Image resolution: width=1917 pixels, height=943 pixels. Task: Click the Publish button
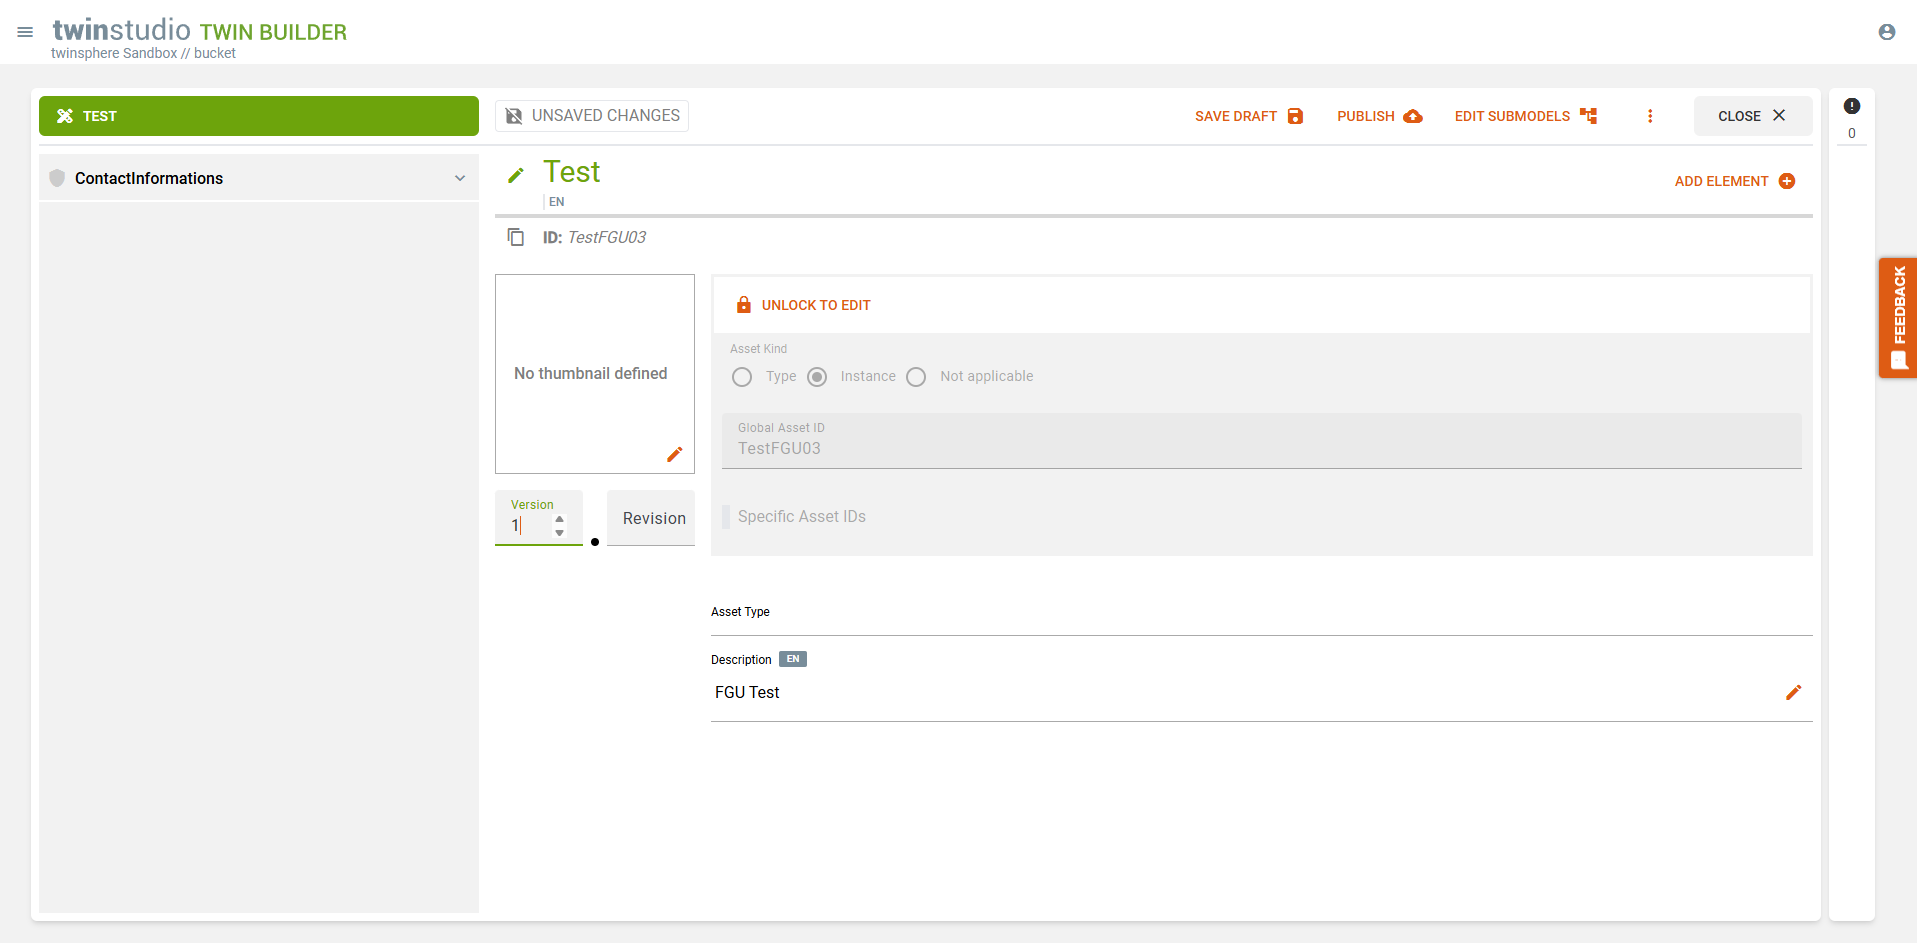click(x=1379, y=116)
